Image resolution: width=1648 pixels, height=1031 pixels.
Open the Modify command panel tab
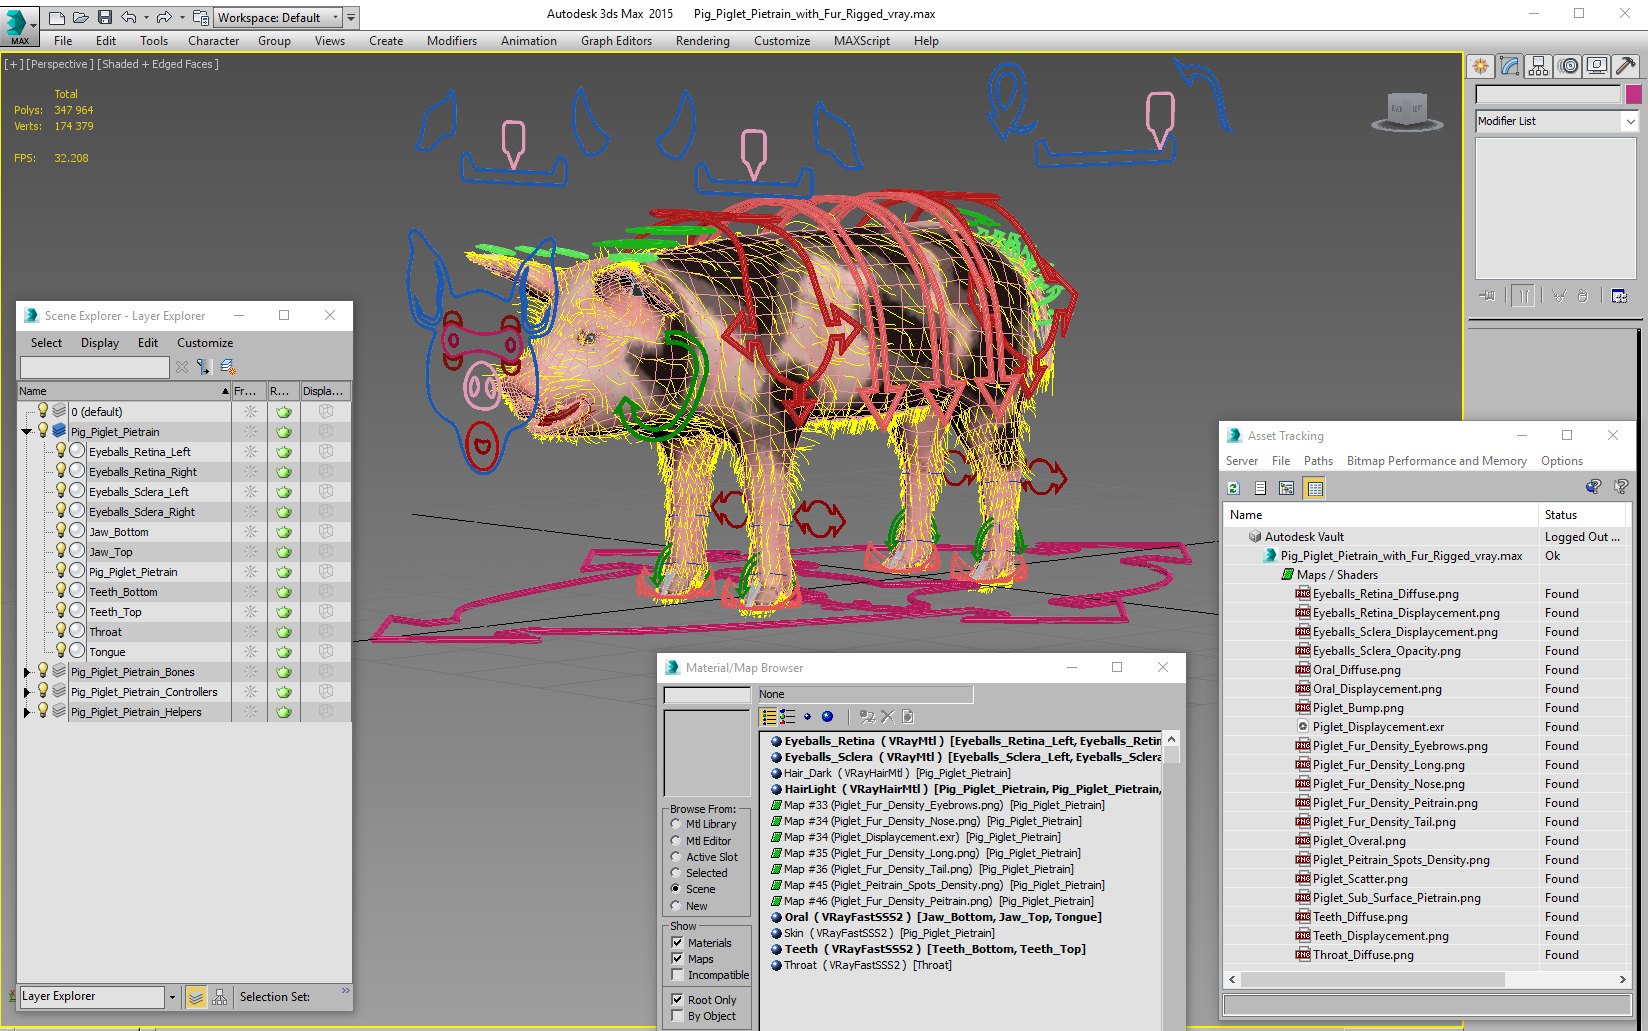1509,66
